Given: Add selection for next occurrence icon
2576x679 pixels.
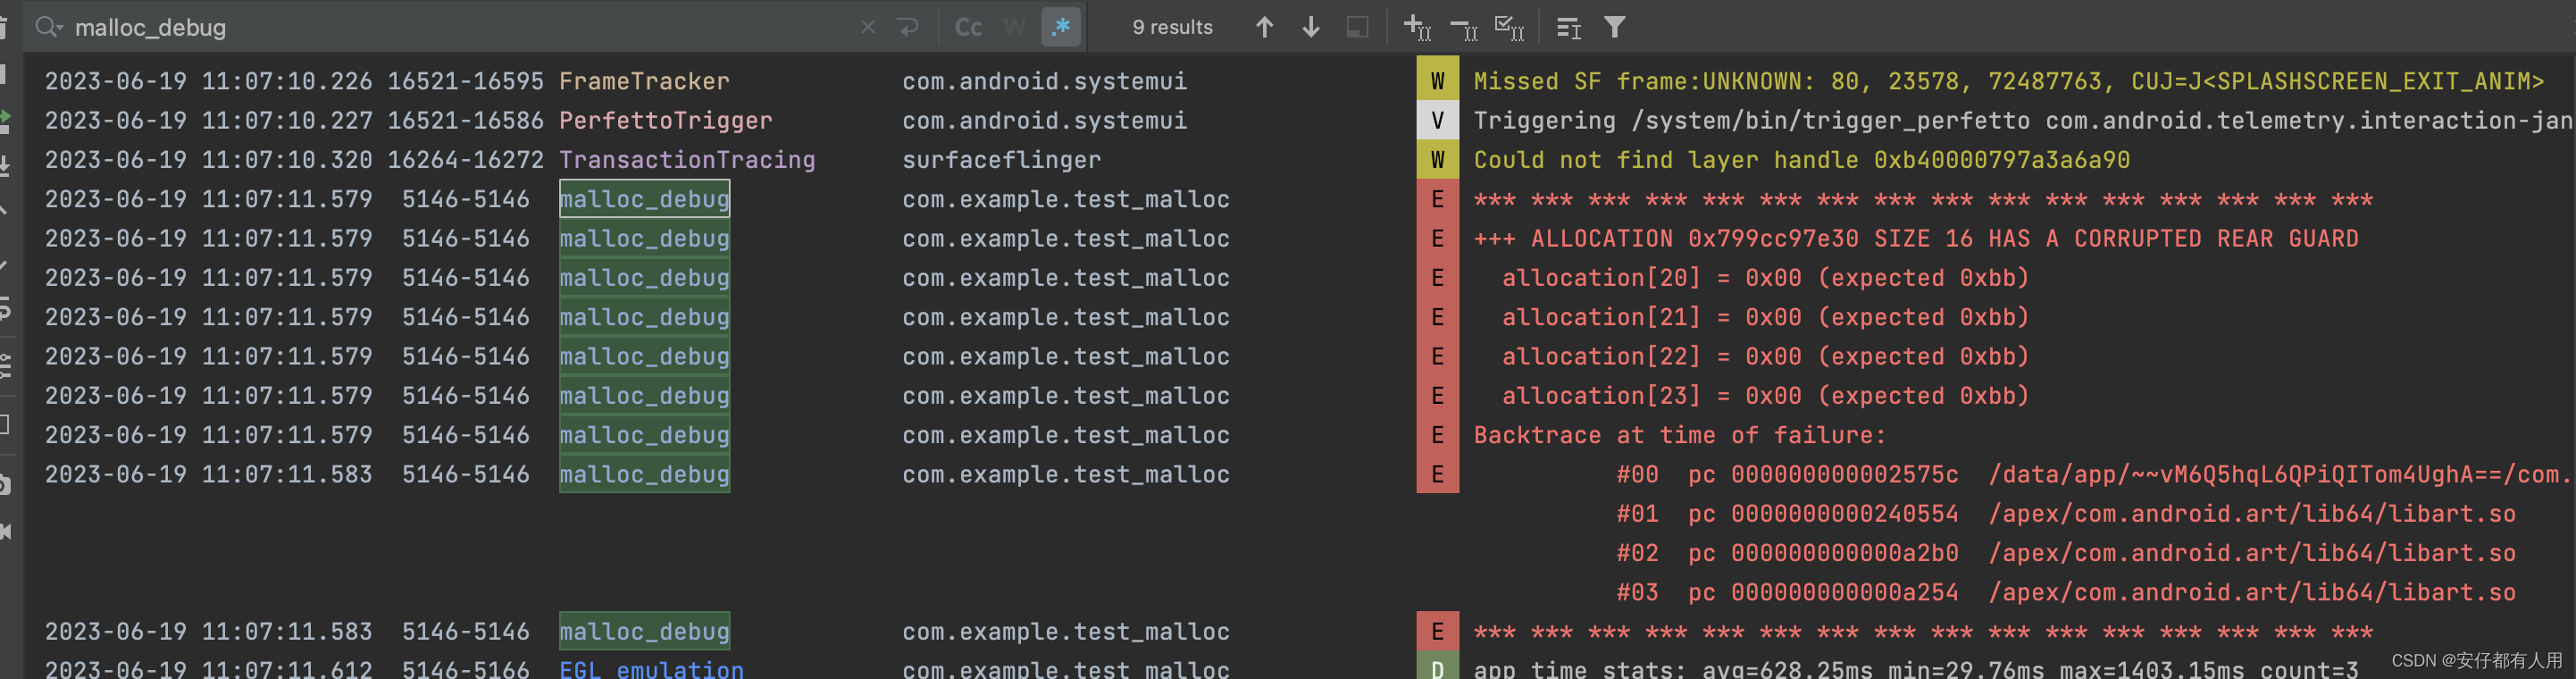Looking at the screenshot, I should tap(1417, 27).
